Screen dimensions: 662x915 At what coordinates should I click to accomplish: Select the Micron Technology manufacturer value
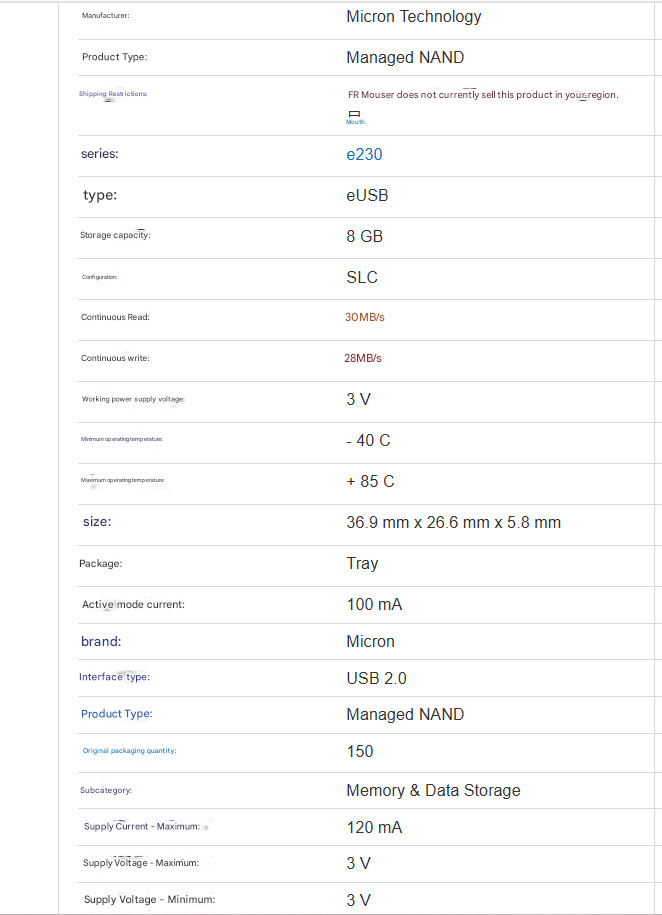point(414,16)
